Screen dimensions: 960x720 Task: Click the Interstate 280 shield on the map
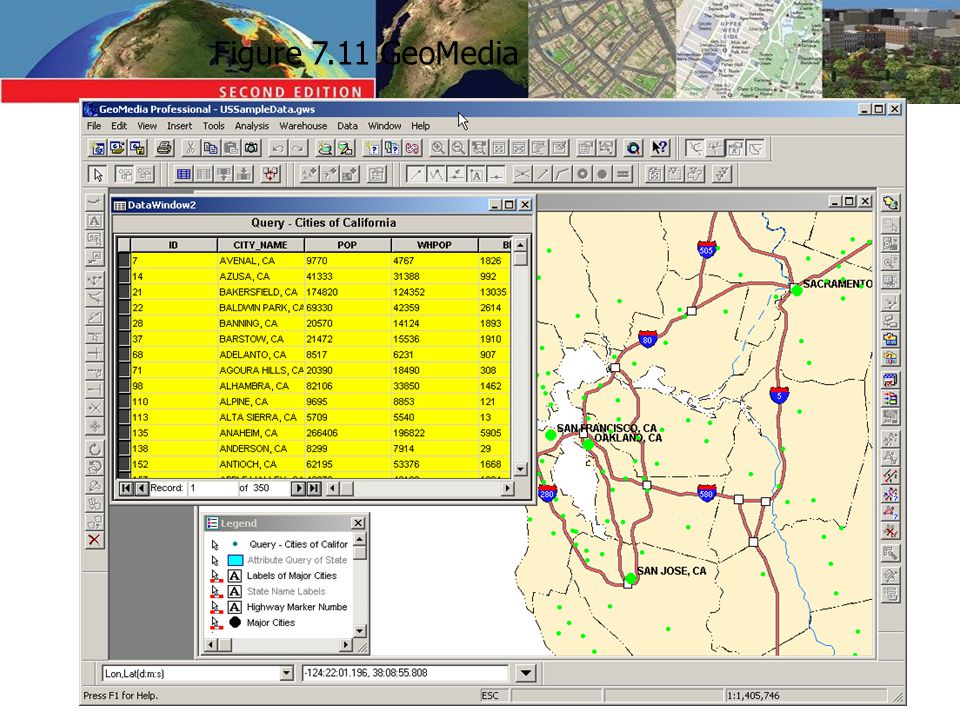tap(547, 493)
